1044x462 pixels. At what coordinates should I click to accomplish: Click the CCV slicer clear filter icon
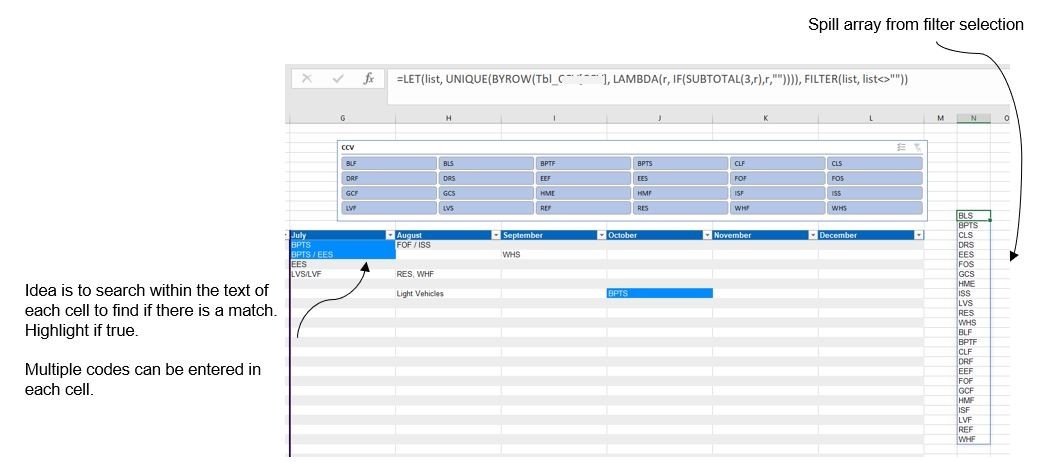917,147
